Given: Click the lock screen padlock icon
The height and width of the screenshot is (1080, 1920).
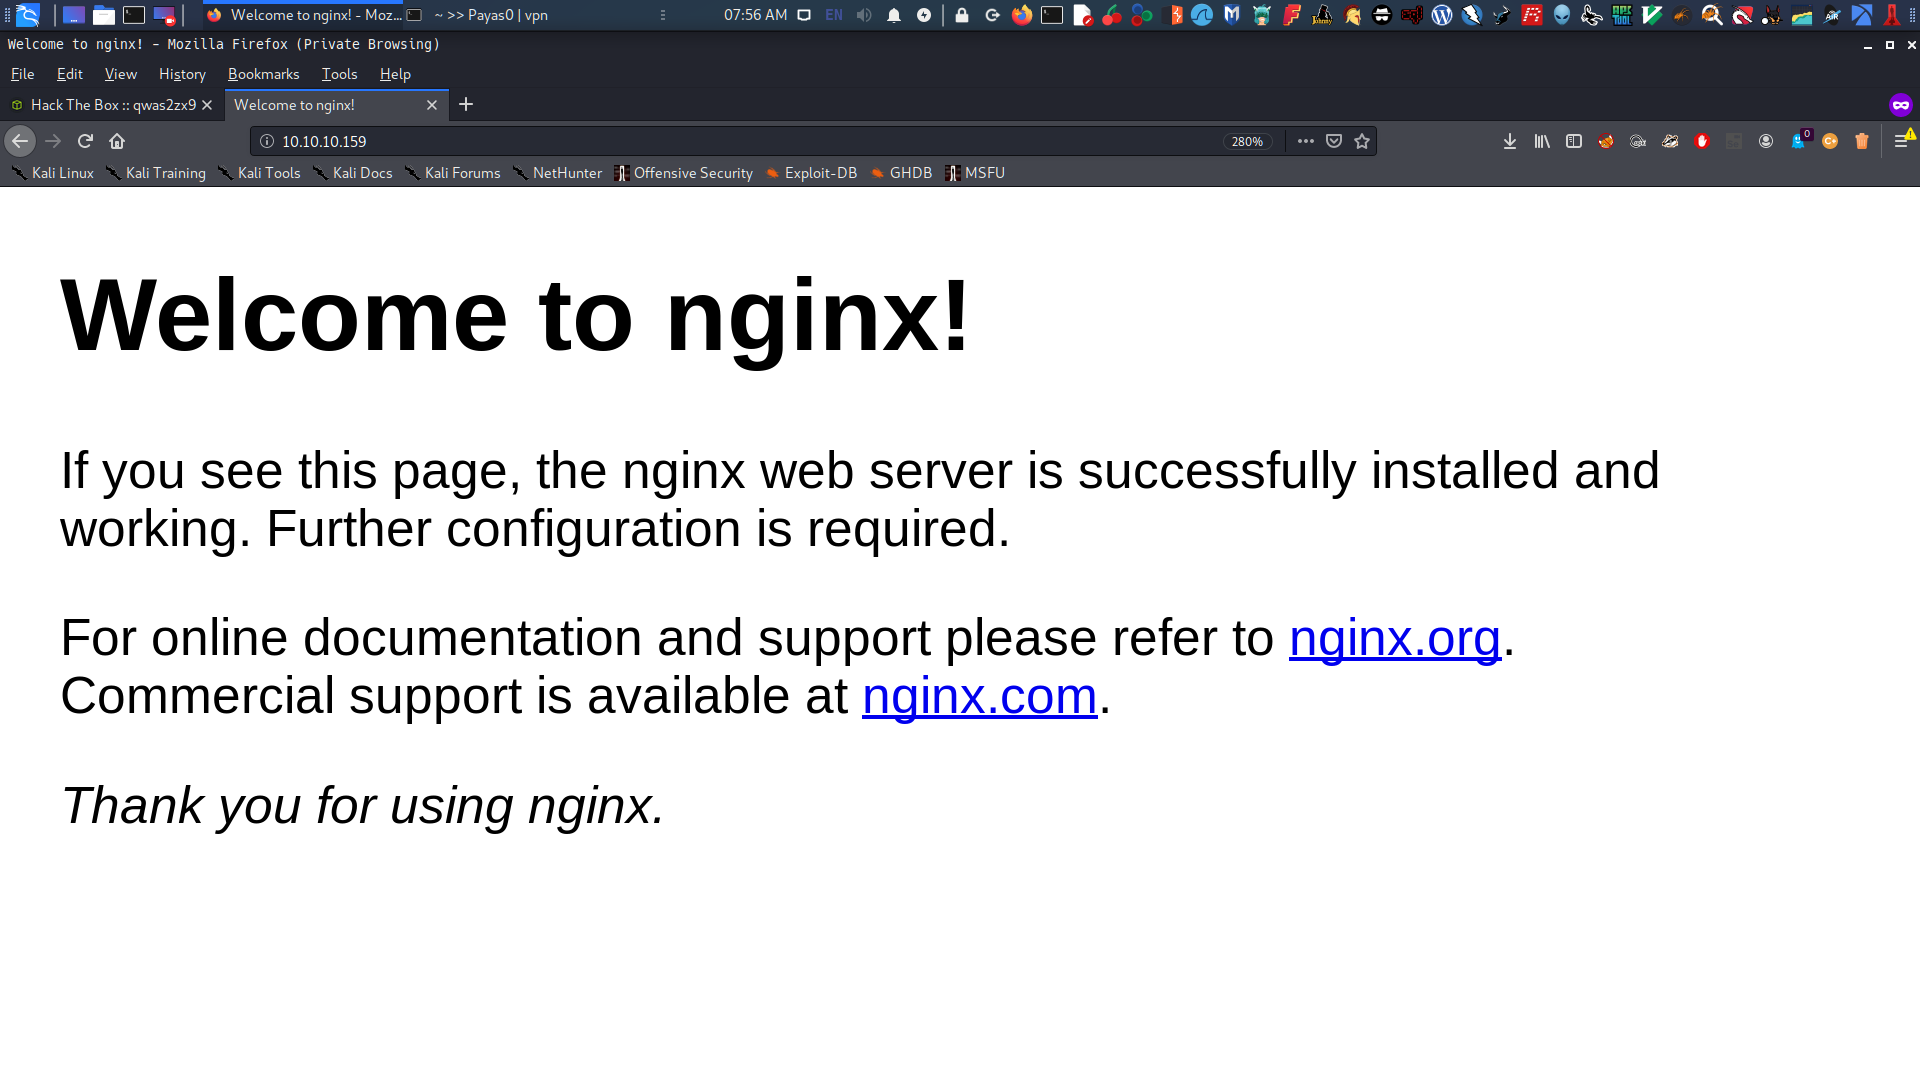Looking at the screenshot, I should pyautogui.click(x=962, y=15).
